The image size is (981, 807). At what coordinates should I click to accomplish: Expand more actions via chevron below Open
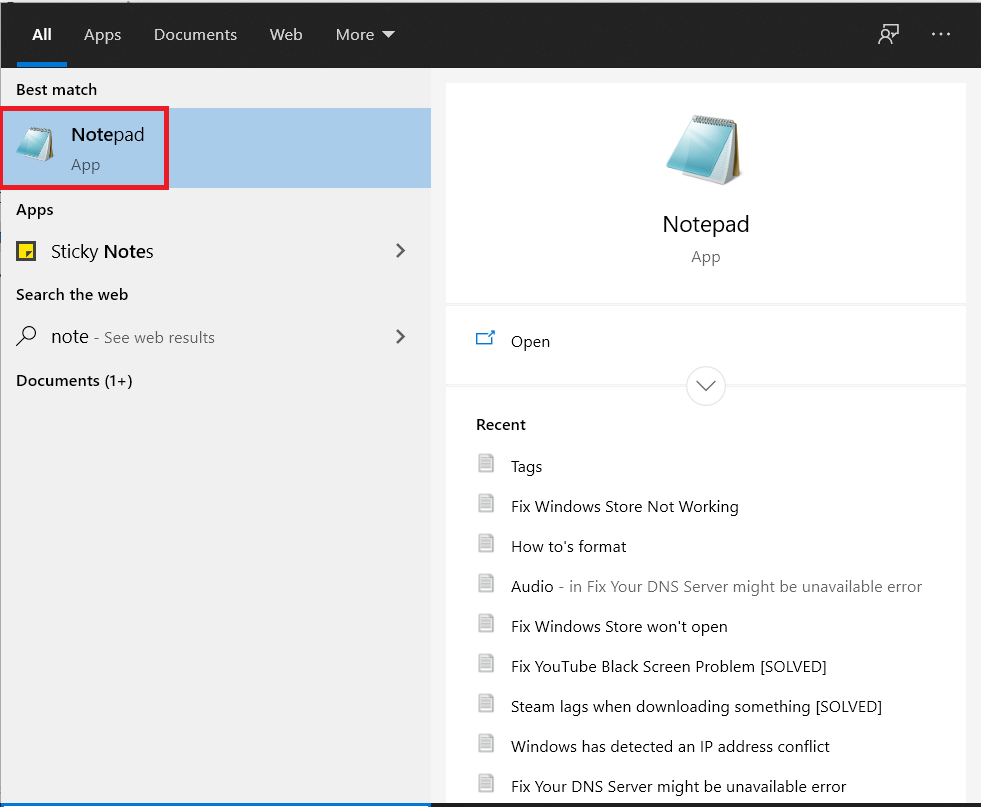click(705, 386)
